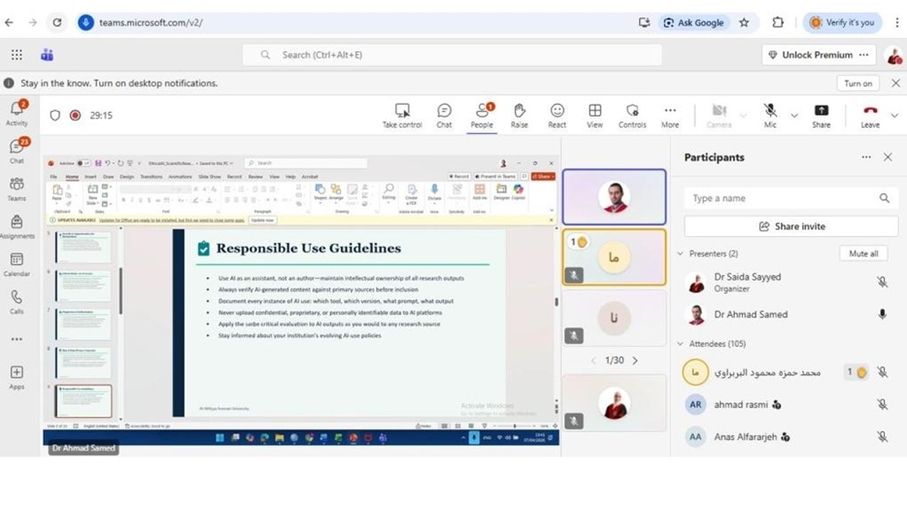Click the Type a name search field

point(780,198)
